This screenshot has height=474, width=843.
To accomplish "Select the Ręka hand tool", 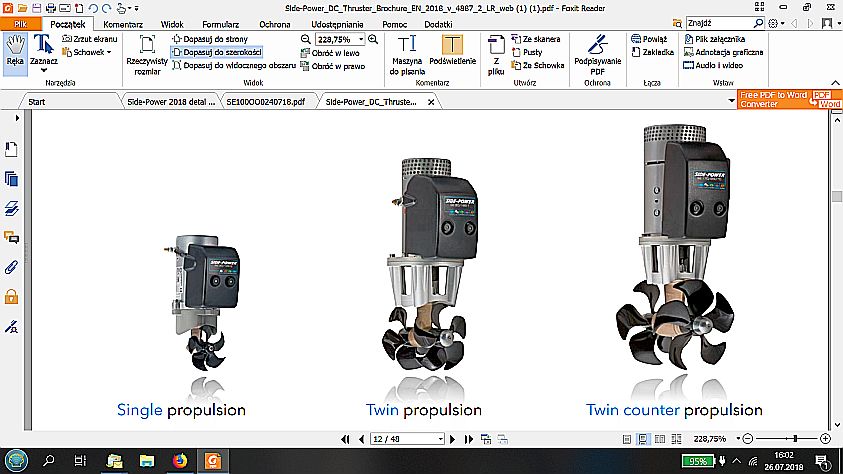I will pyautogui.click(x=15, y=53).
